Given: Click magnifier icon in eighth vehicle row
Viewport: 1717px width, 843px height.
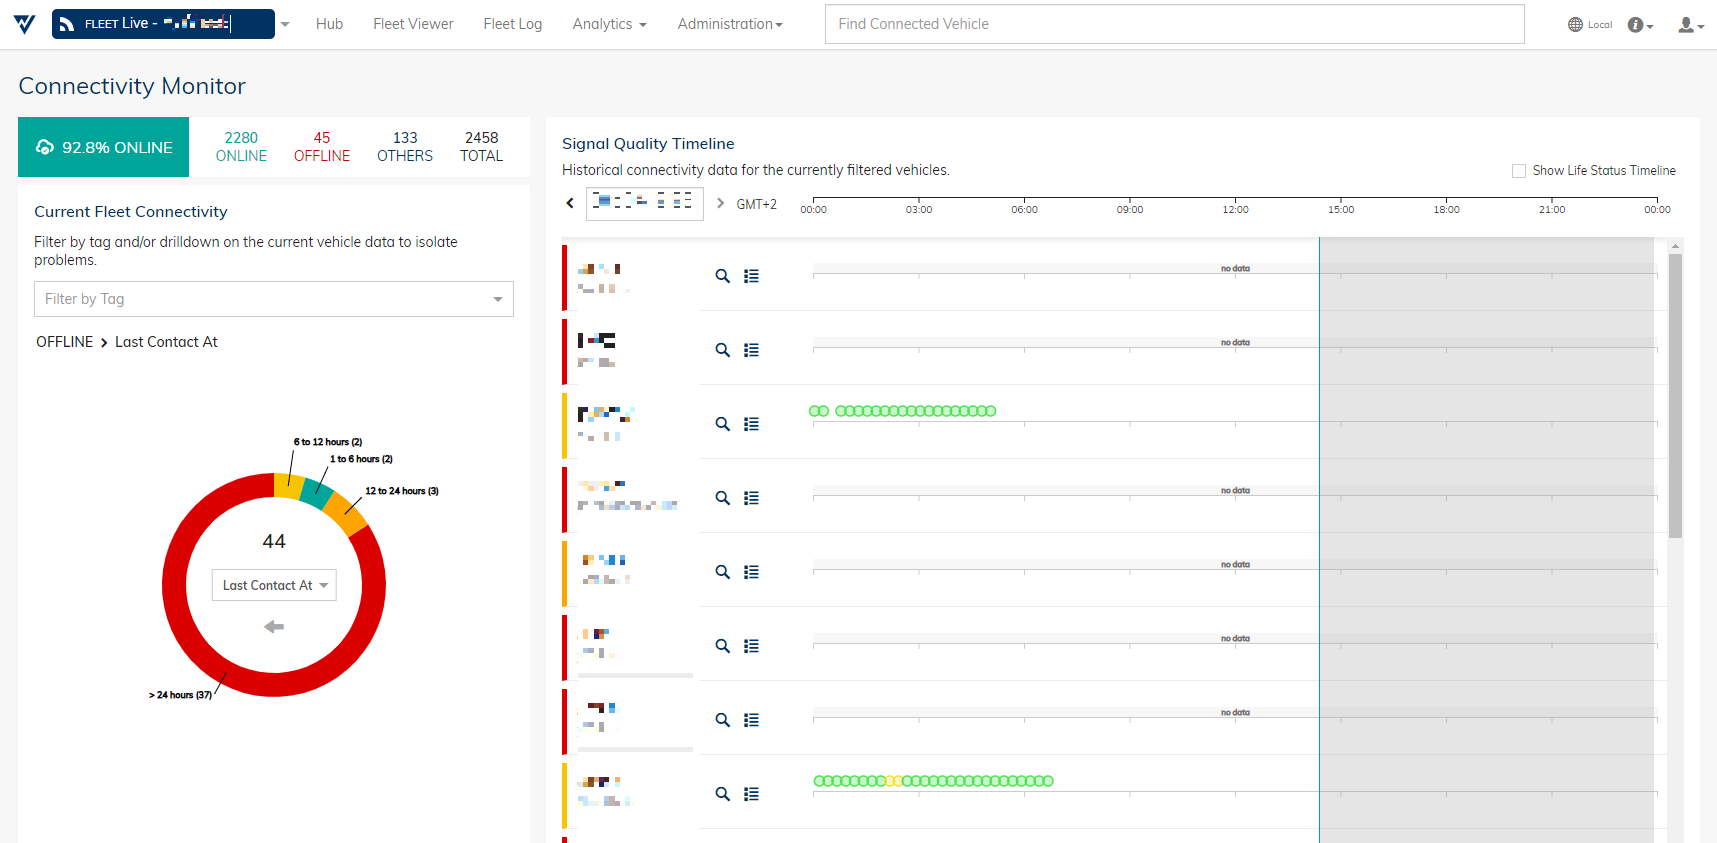Looking at the screenshot, I should [723, 794].
